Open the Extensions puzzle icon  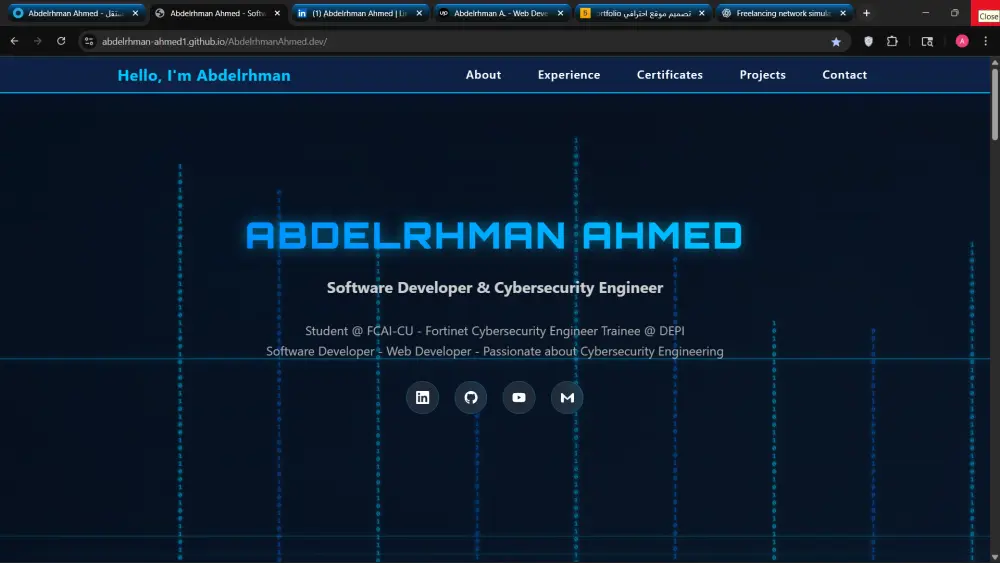pos(892,41)
